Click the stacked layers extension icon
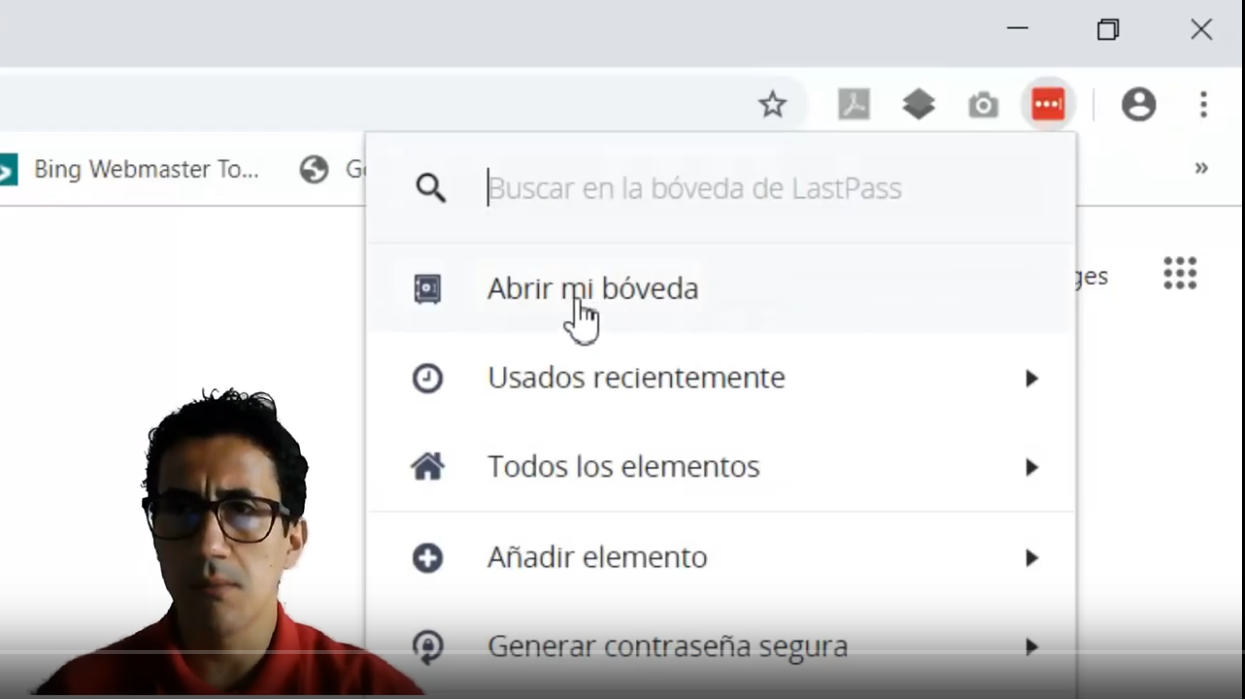1245x700 pixels. pyautogui.click(x=918, y=104)
